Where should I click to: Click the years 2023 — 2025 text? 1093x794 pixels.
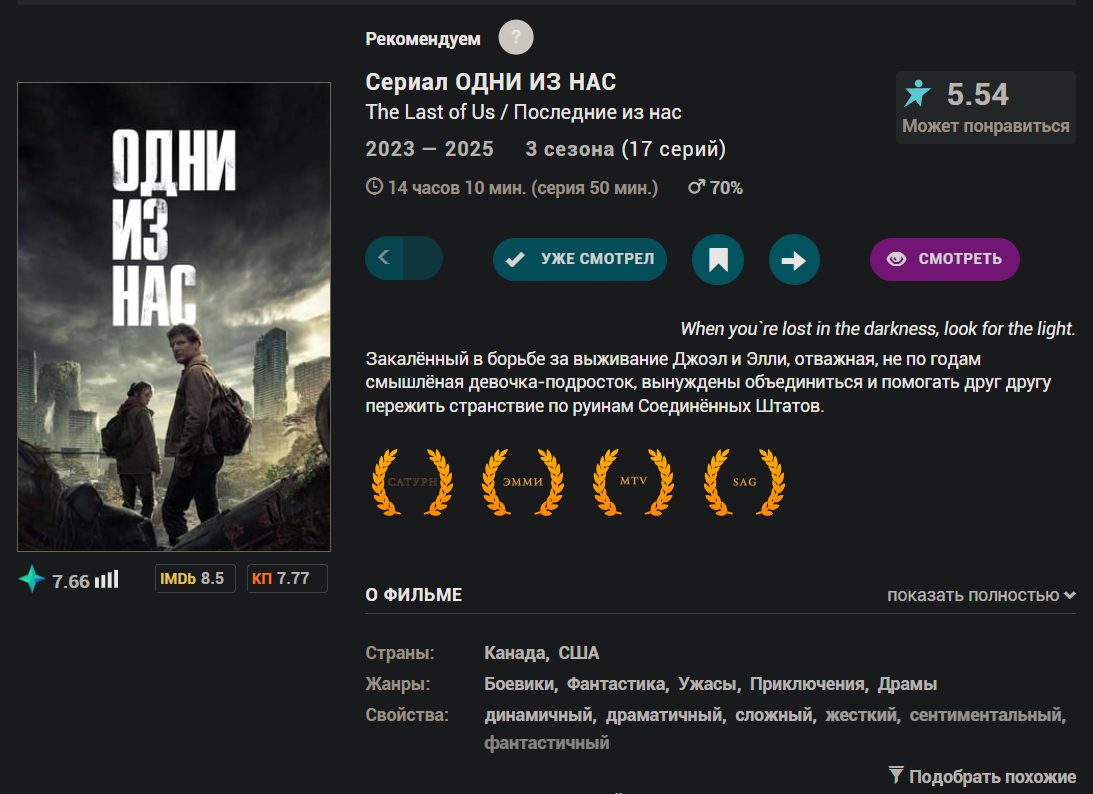tap(429, 148)
